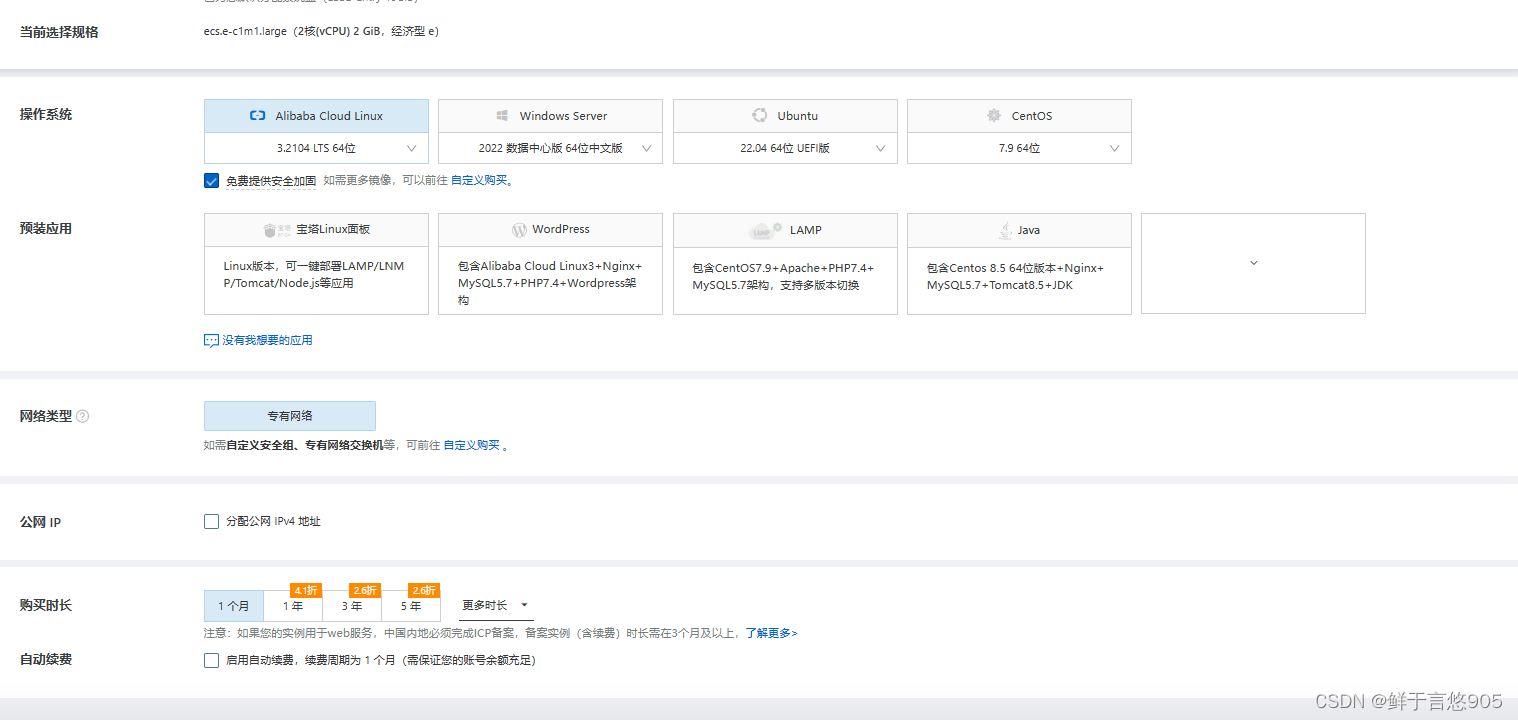Choose the Java preinstalled app description
Screen dimensions: 1518x720
coord(1015,276)
